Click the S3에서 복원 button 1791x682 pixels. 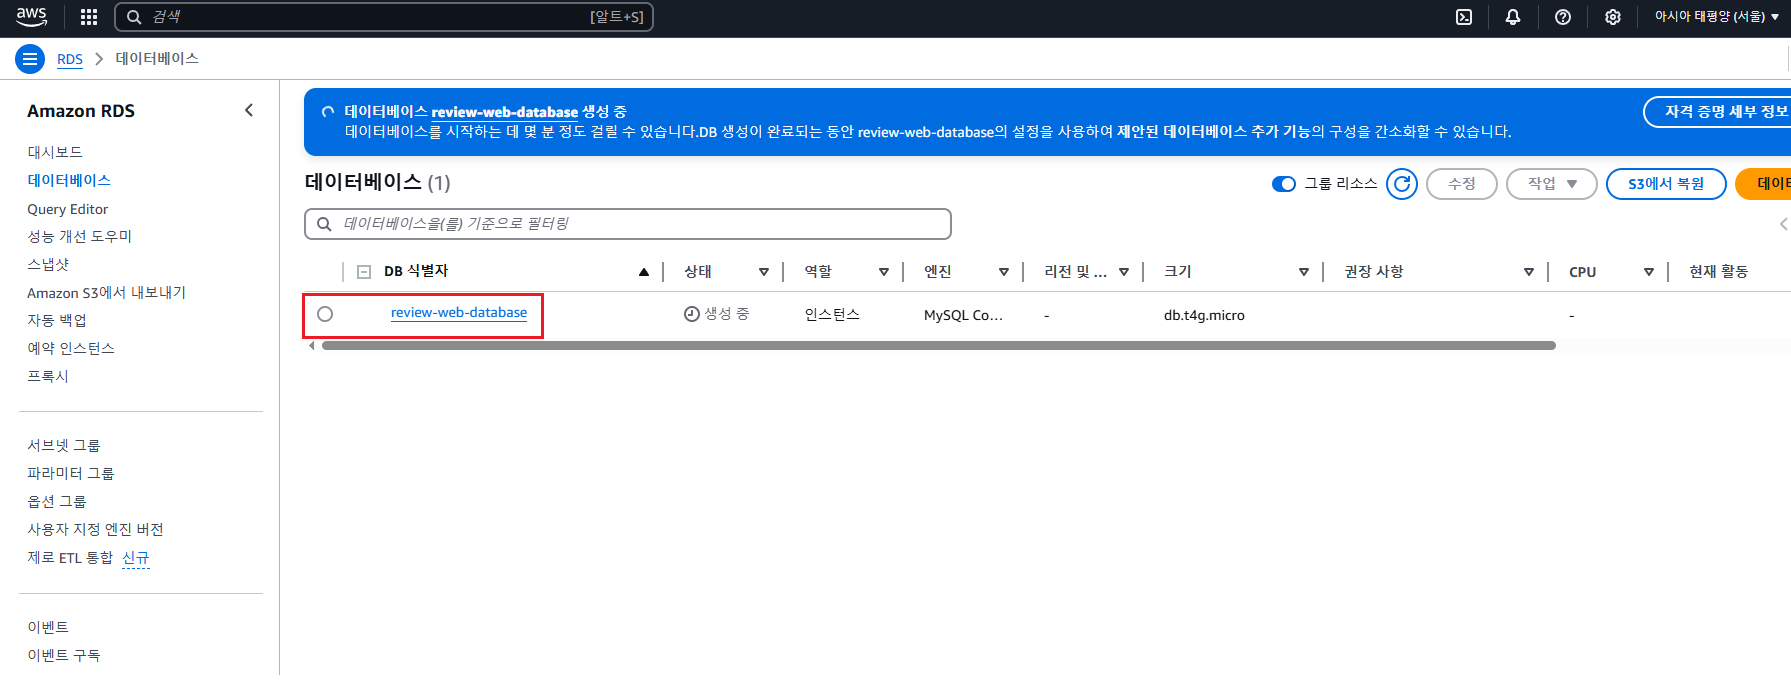point(1666,184)
